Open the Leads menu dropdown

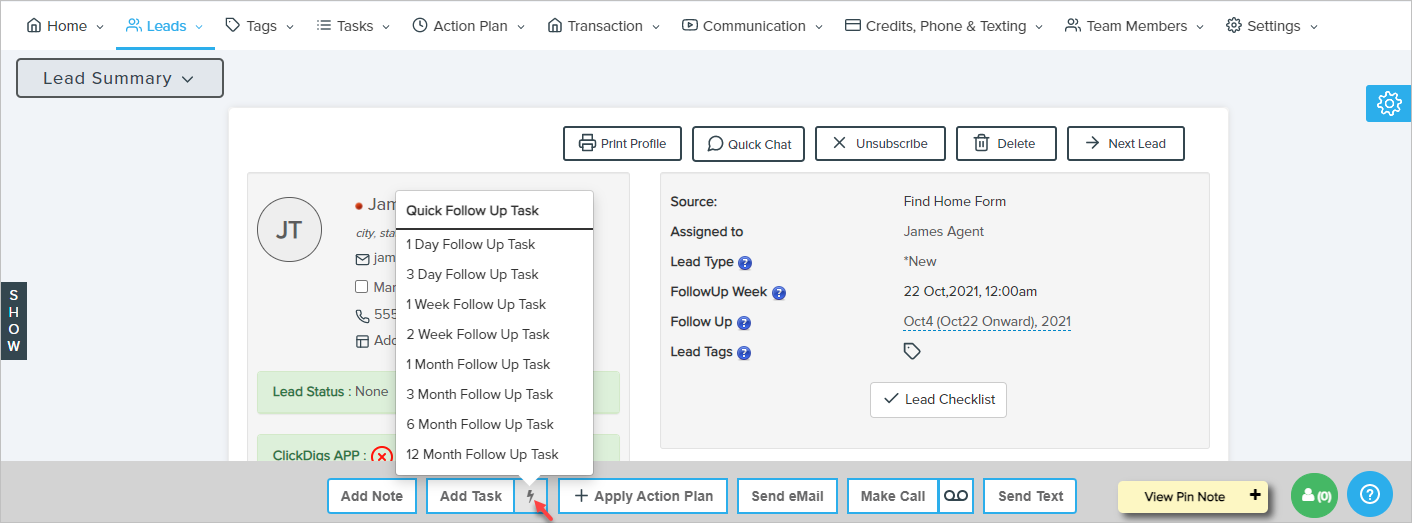pos(164,26)
